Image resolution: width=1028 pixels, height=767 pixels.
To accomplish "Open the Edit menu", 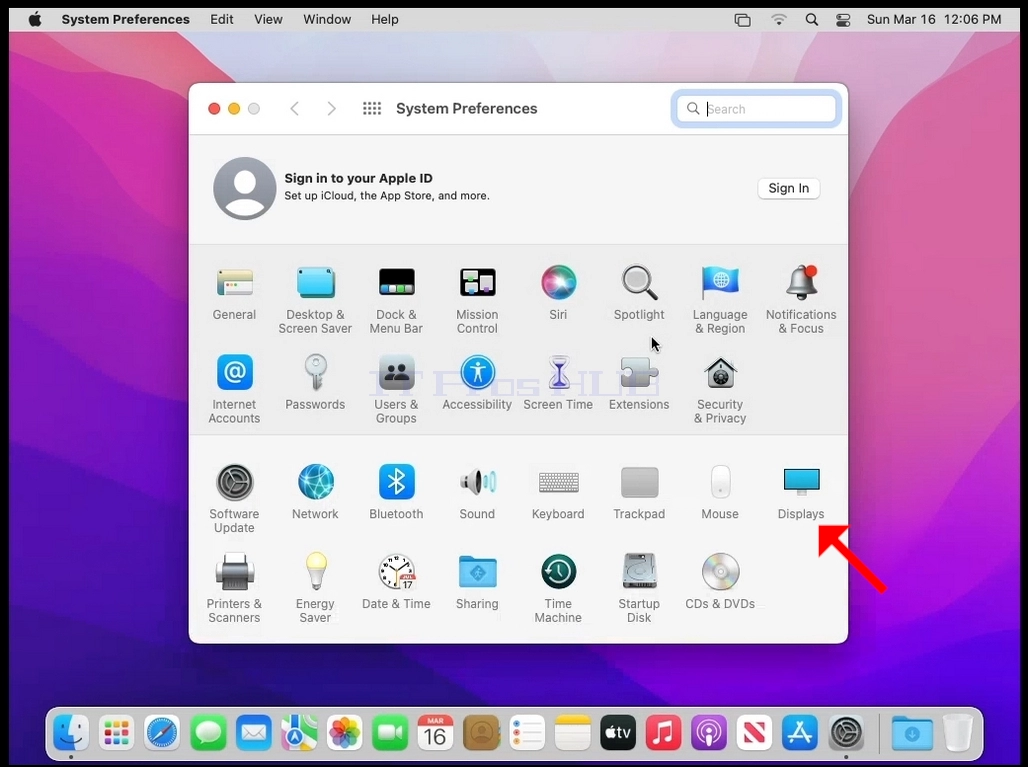I will pos(222,20).
